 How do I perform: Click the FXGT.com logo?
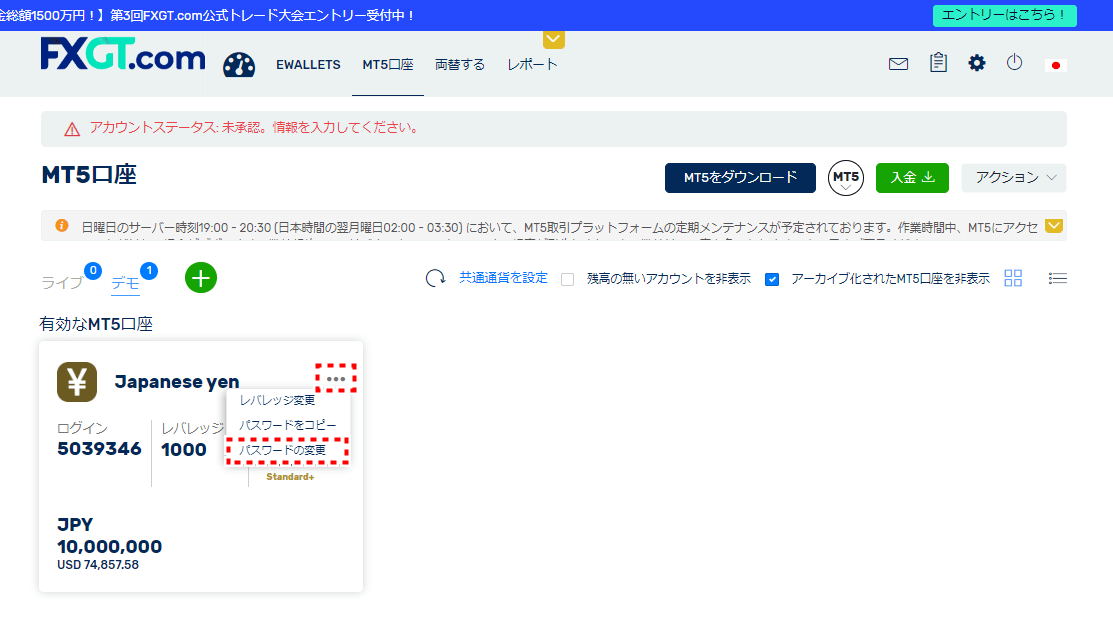[x=123, y=54]
